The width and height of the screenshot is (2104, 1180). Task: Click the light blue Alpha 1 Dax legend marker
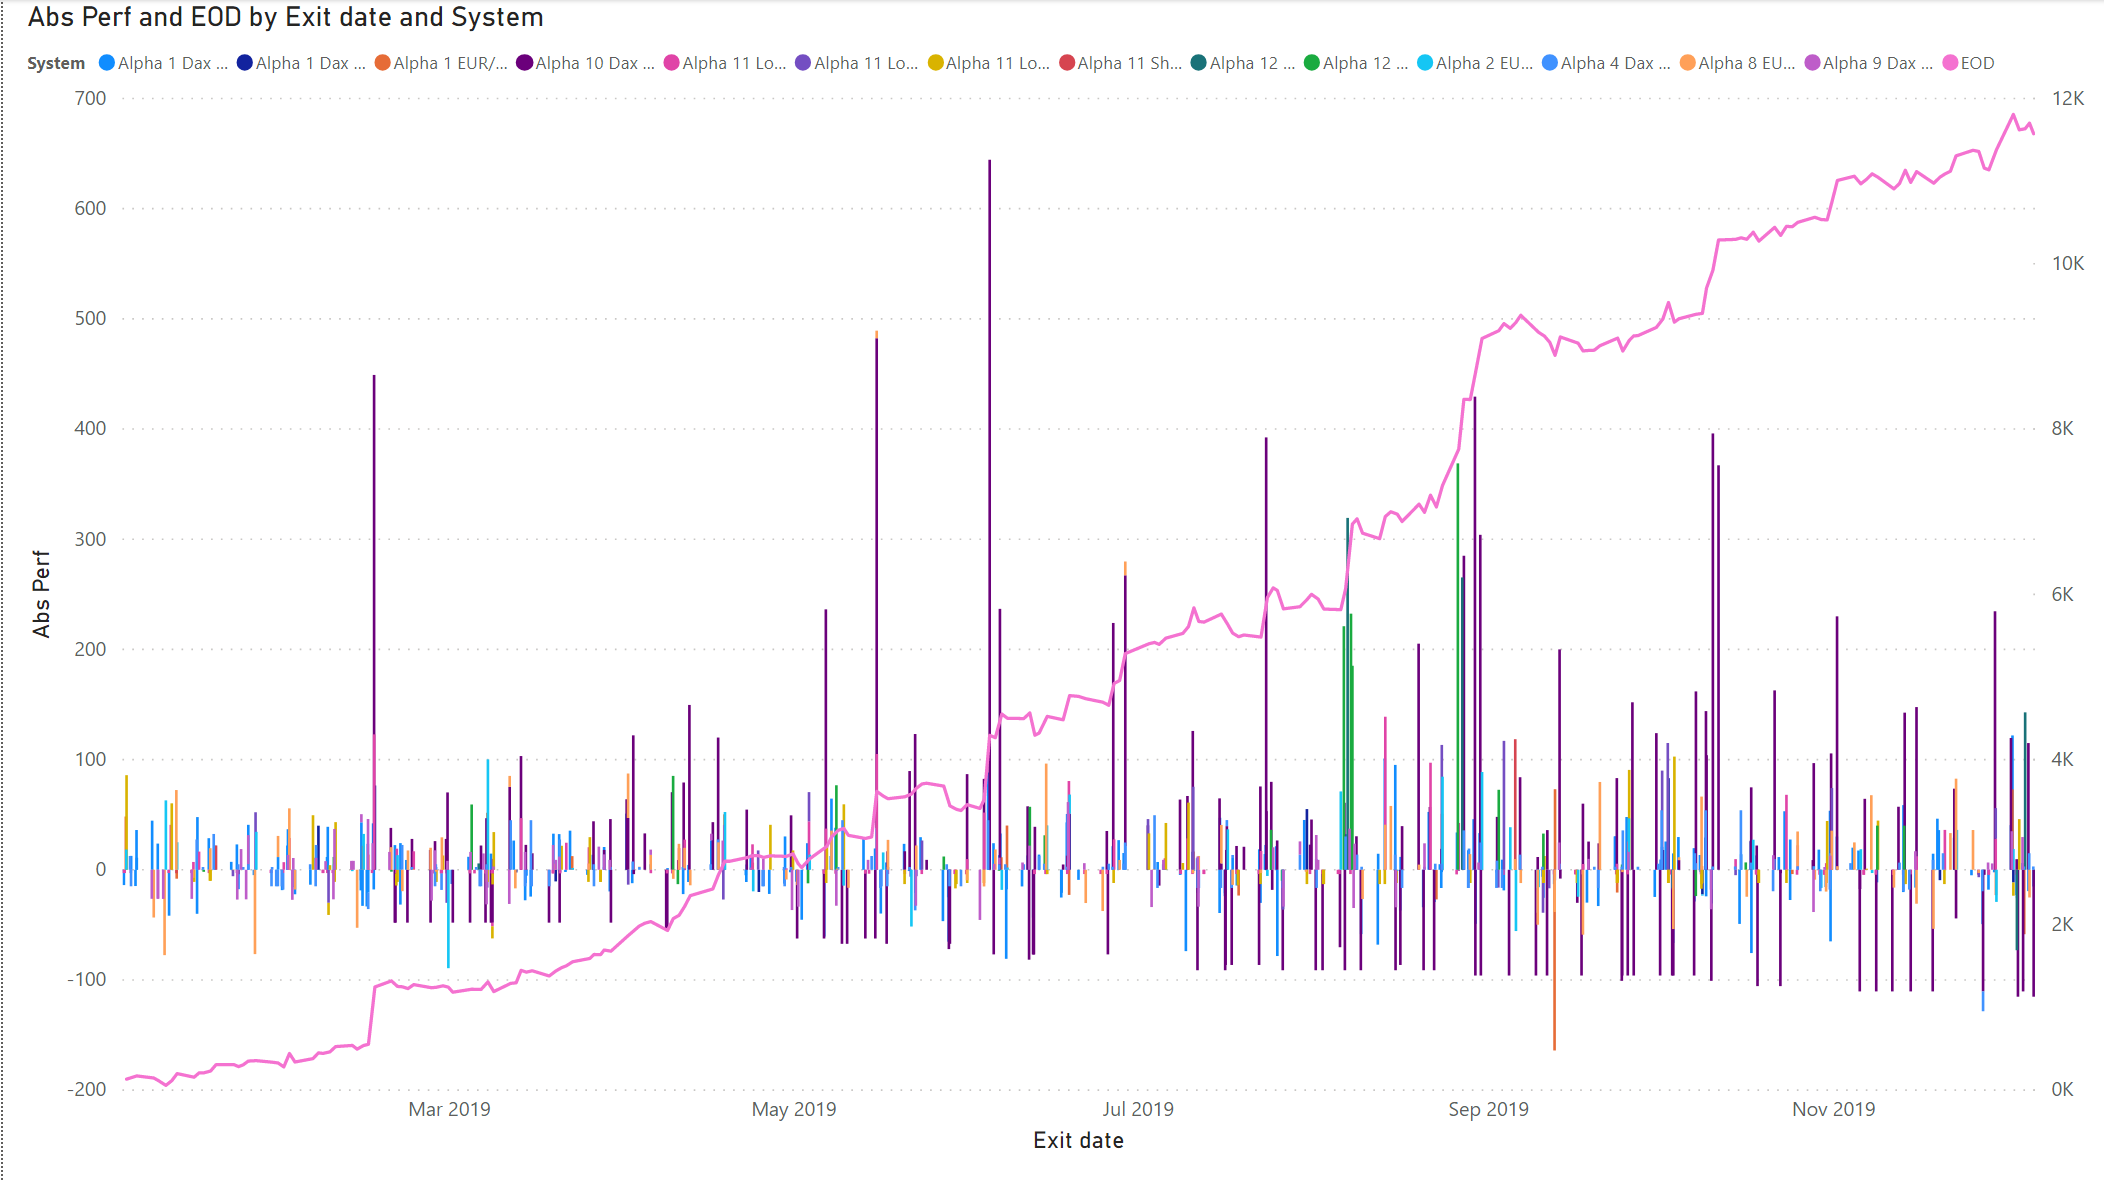(x=107, y=63)
